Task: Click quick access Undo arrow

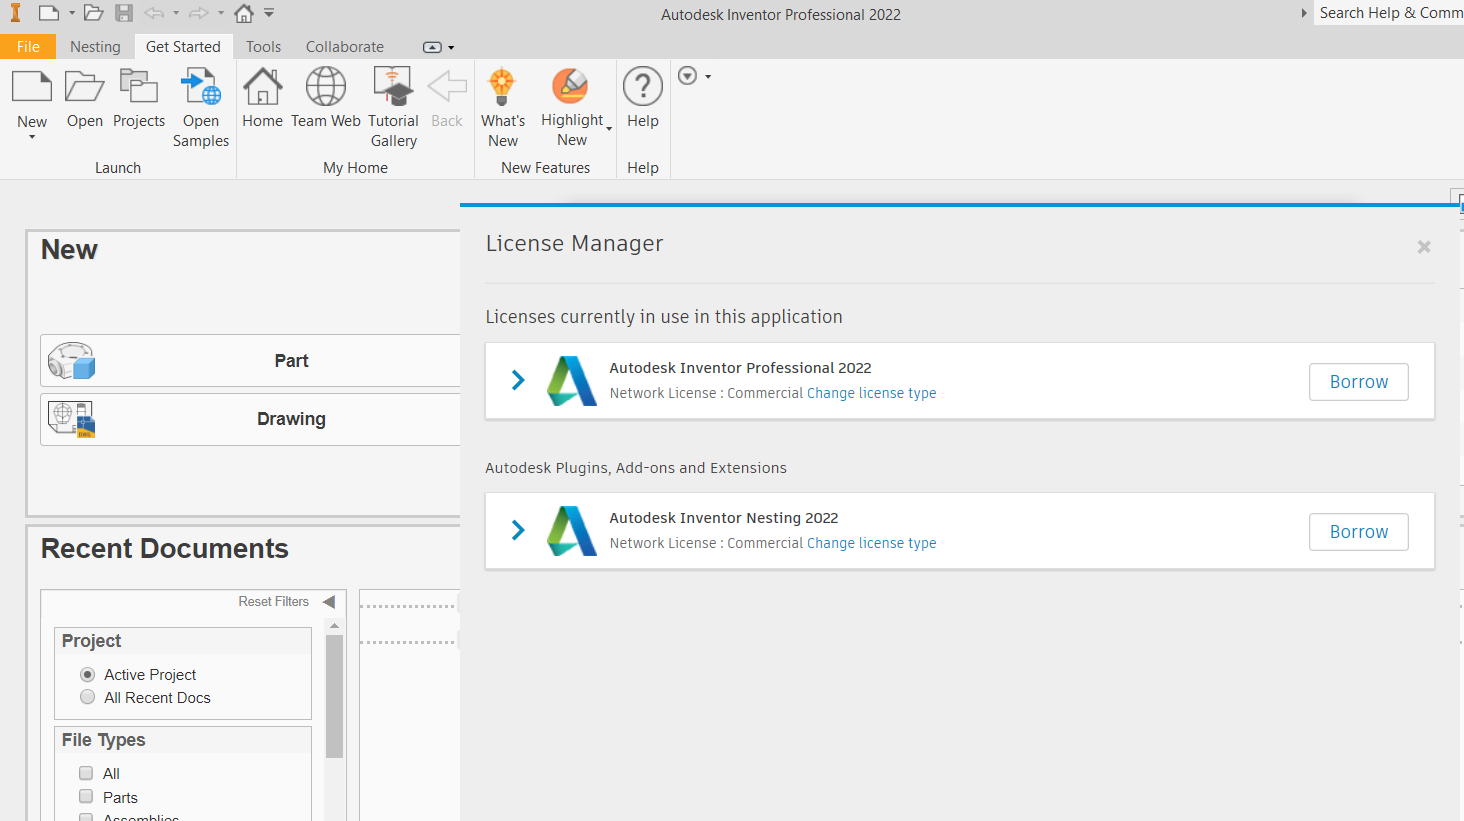Action: (x=154, y=13)
